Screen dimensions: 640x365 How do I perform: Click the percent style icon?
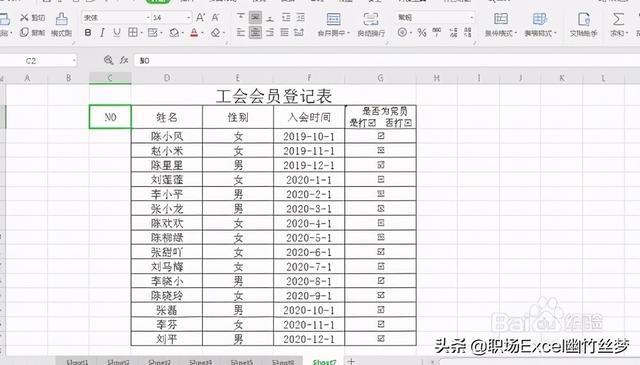pos(422,33)
